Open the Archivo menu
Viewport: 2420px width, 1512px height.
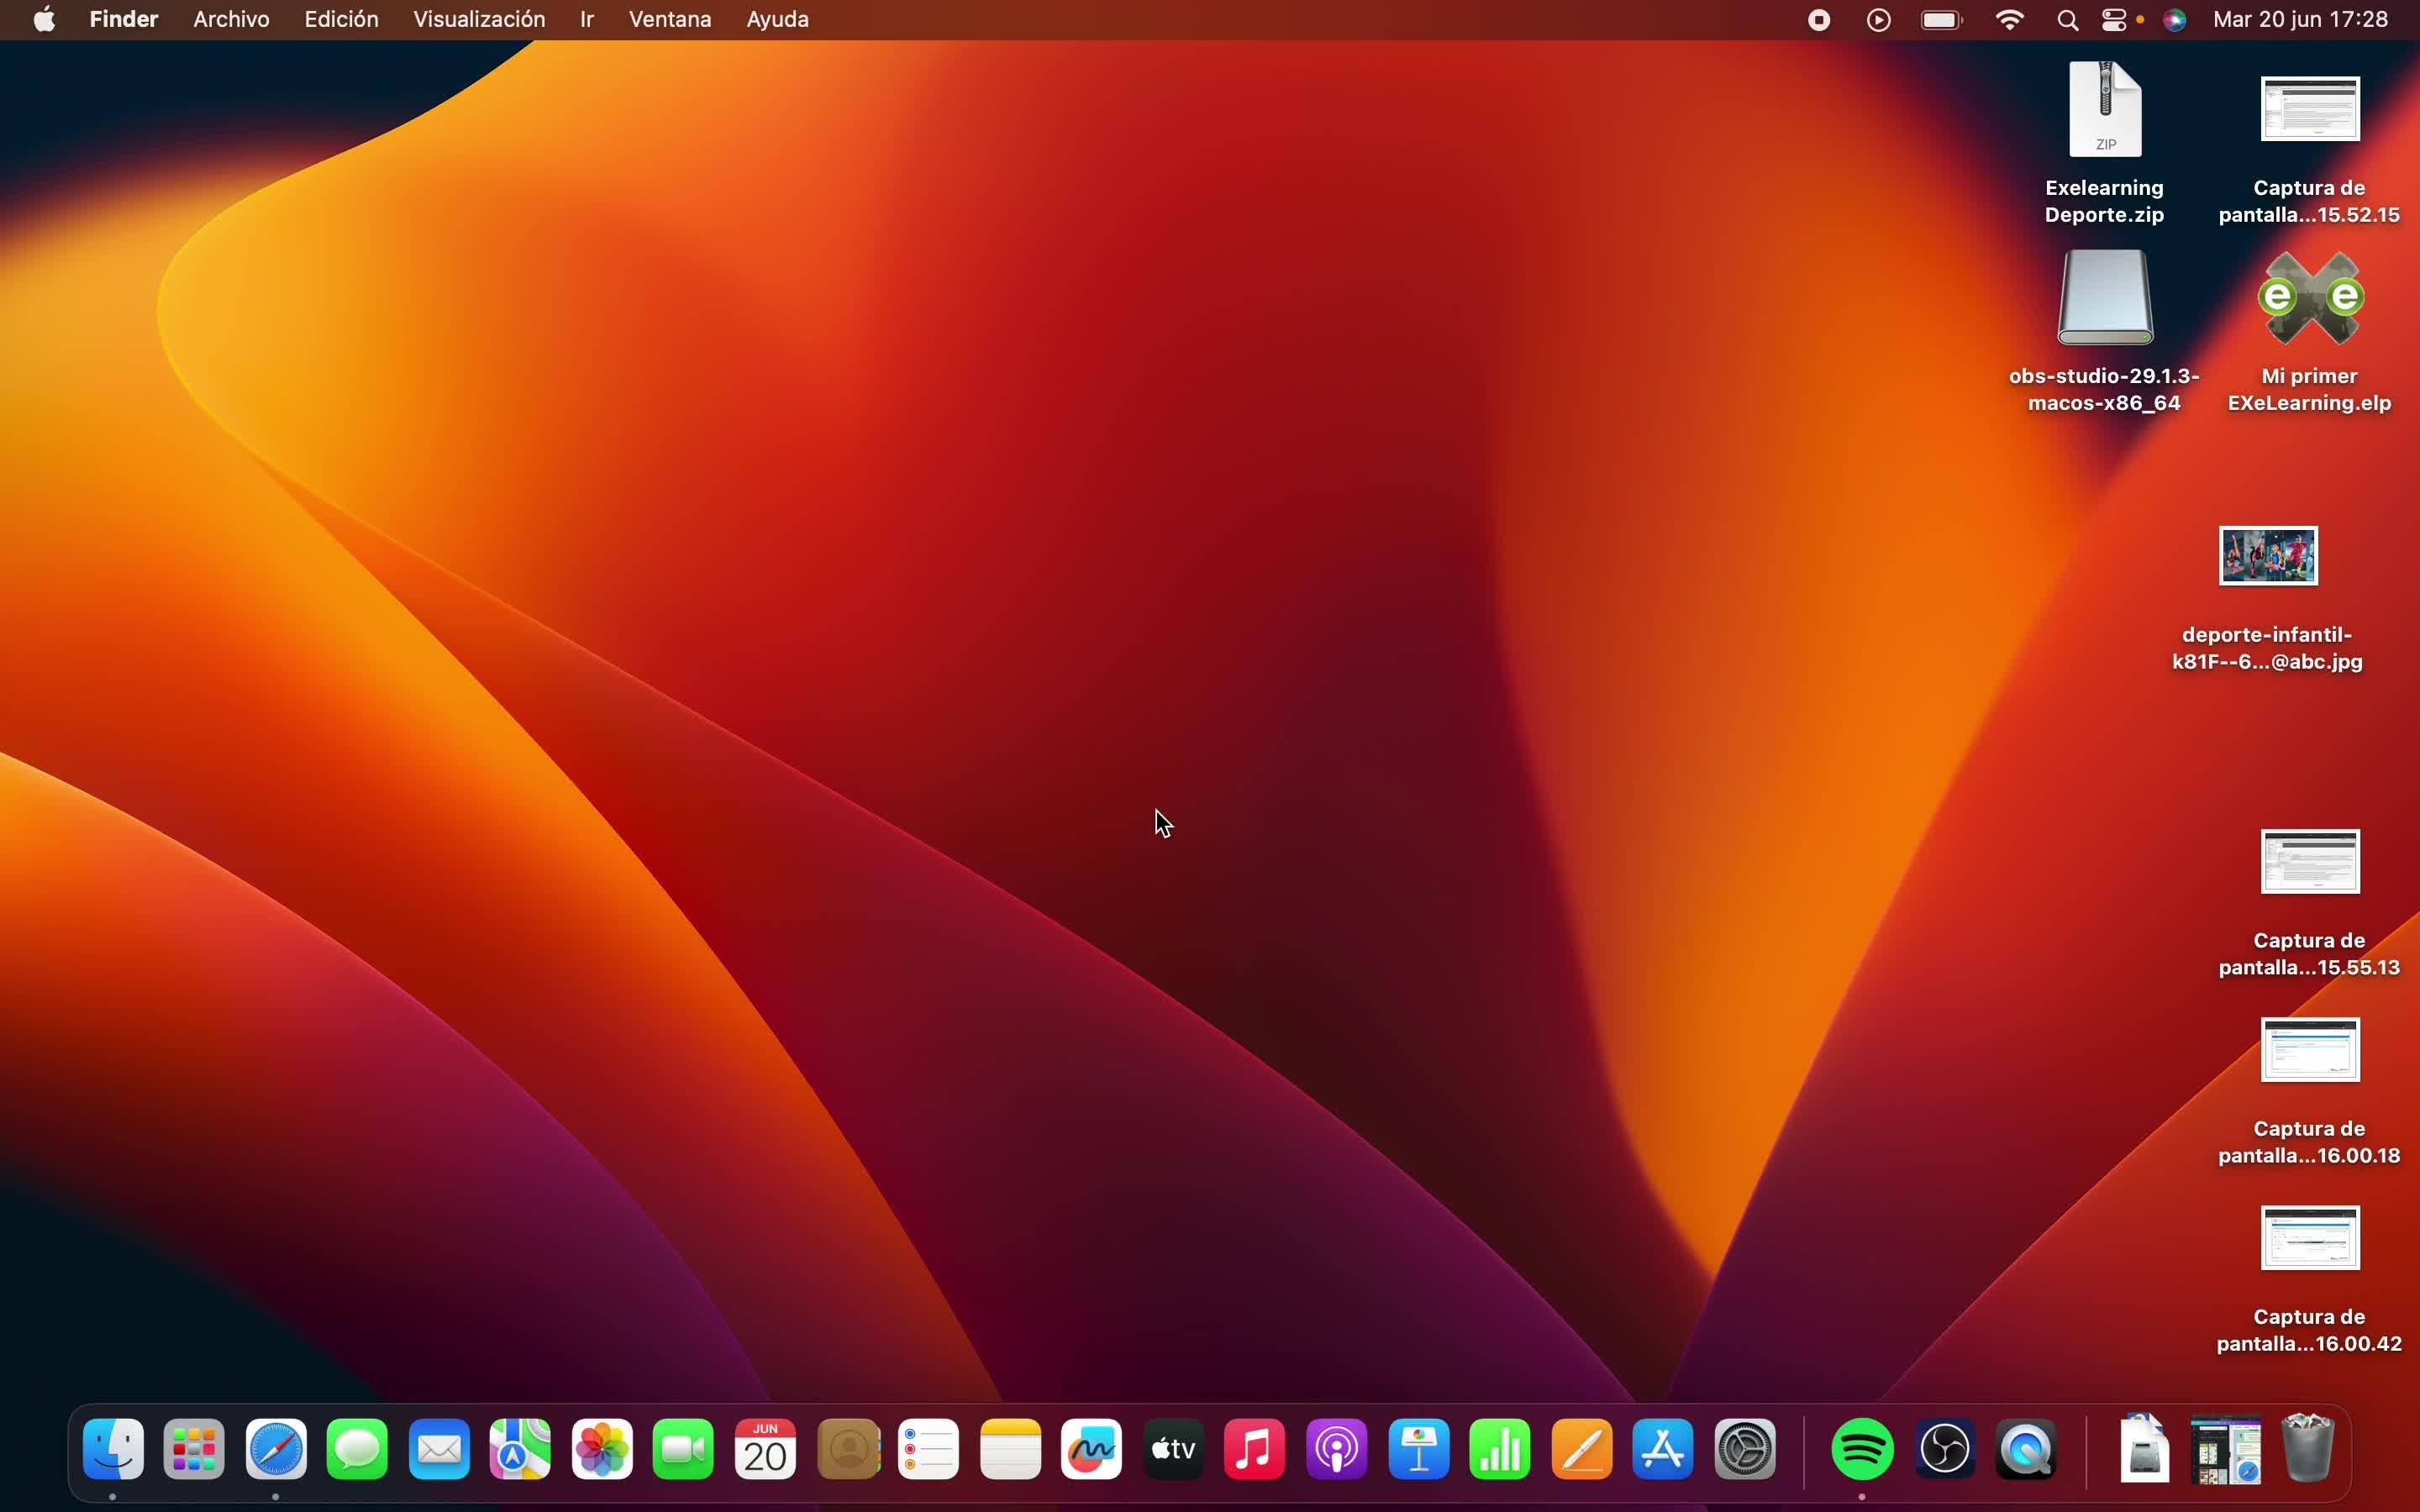click(231, 20)
